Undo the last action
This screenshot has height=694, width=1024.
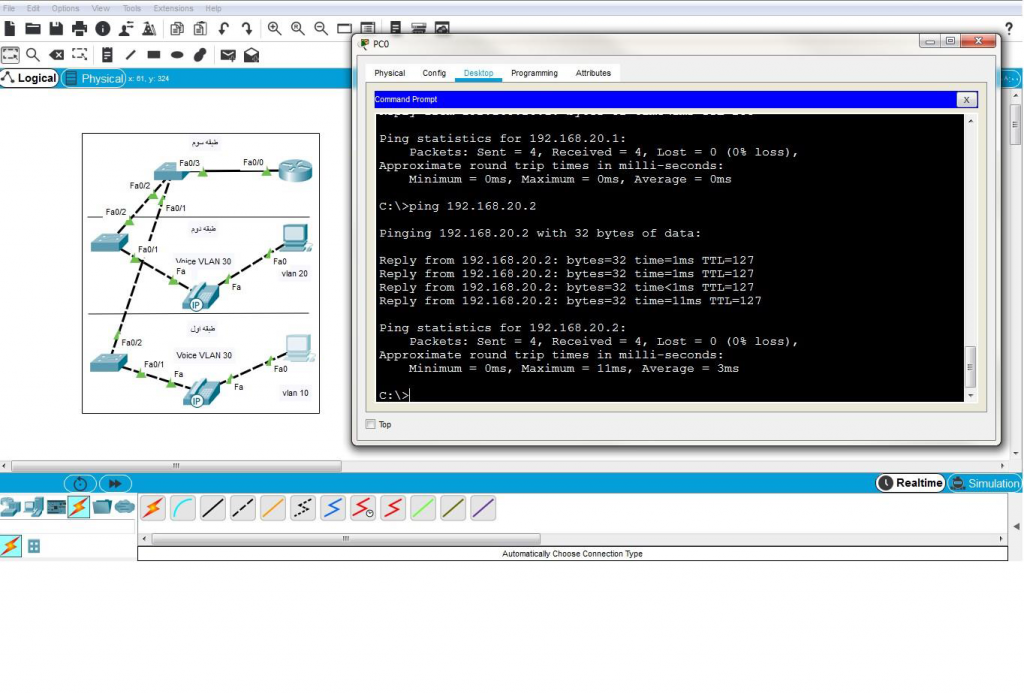[224, 29]
